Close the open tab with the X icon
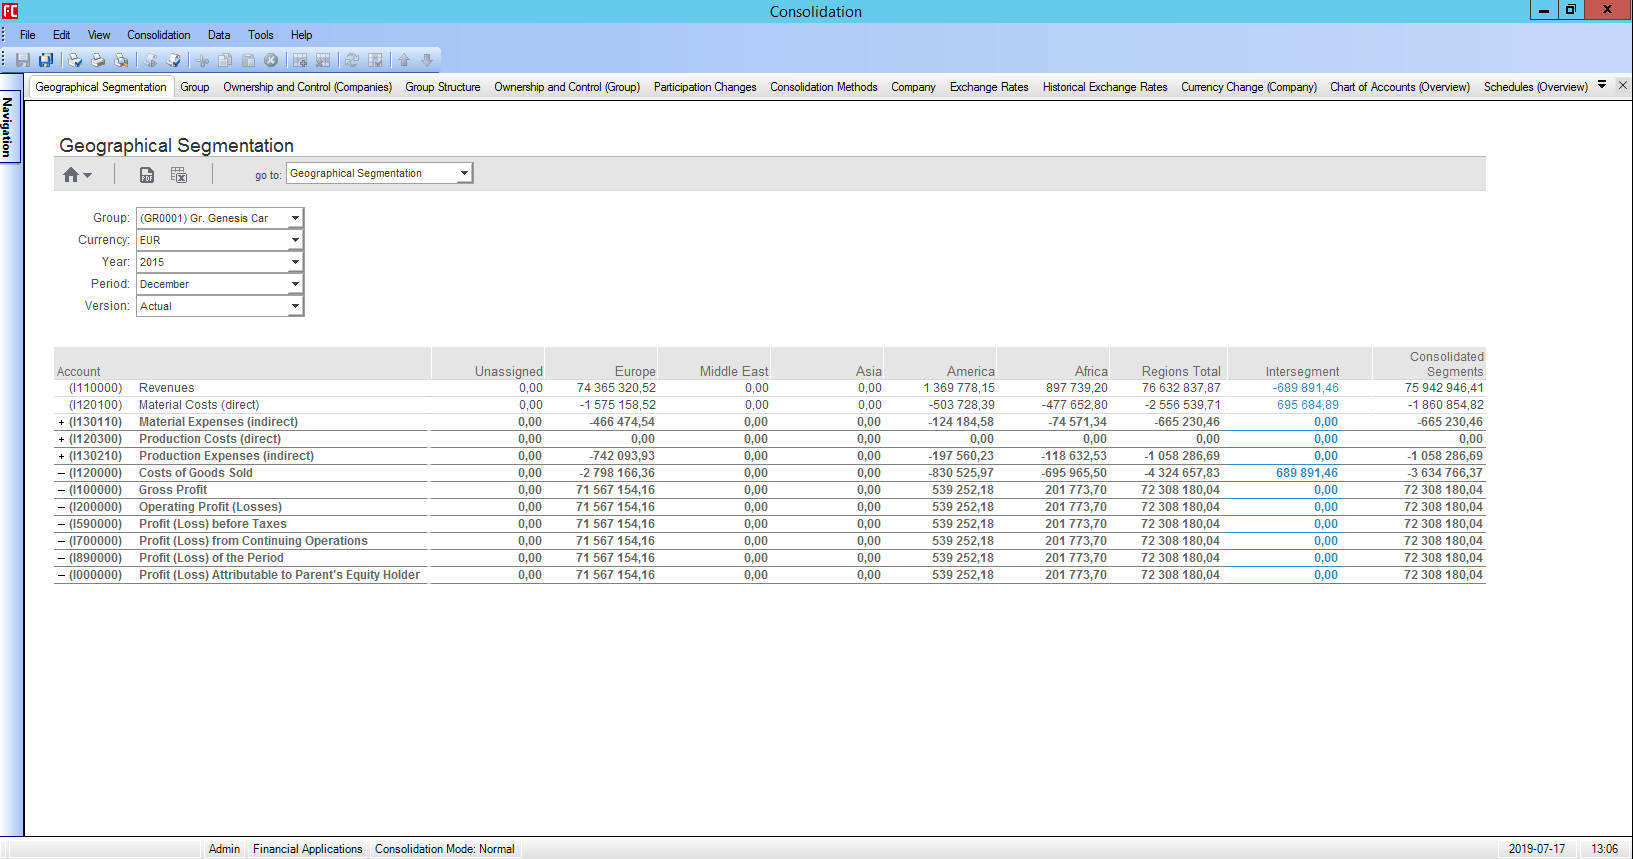This screenshot has width=1633, height=859. pos(1622,86)
